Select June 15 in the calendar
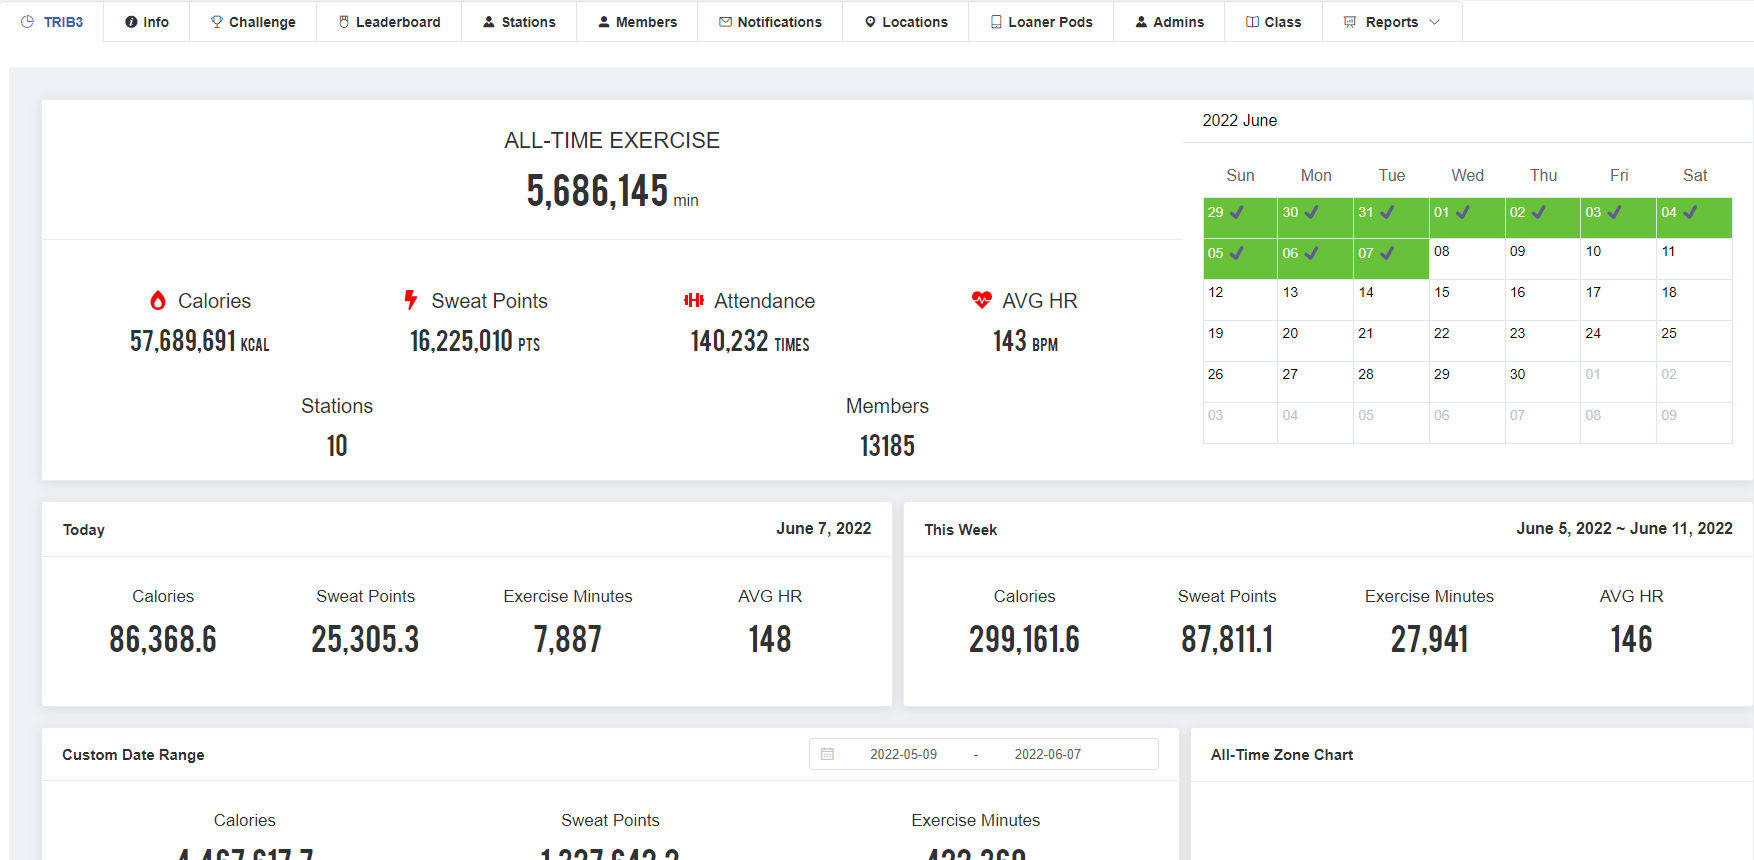 click(x=1467, y=300)
